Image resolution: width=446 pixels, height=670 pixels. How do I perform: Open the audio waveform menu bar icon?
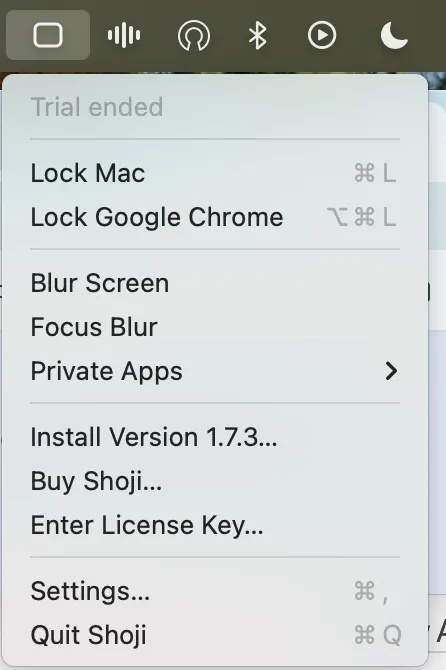click(124, 35)
